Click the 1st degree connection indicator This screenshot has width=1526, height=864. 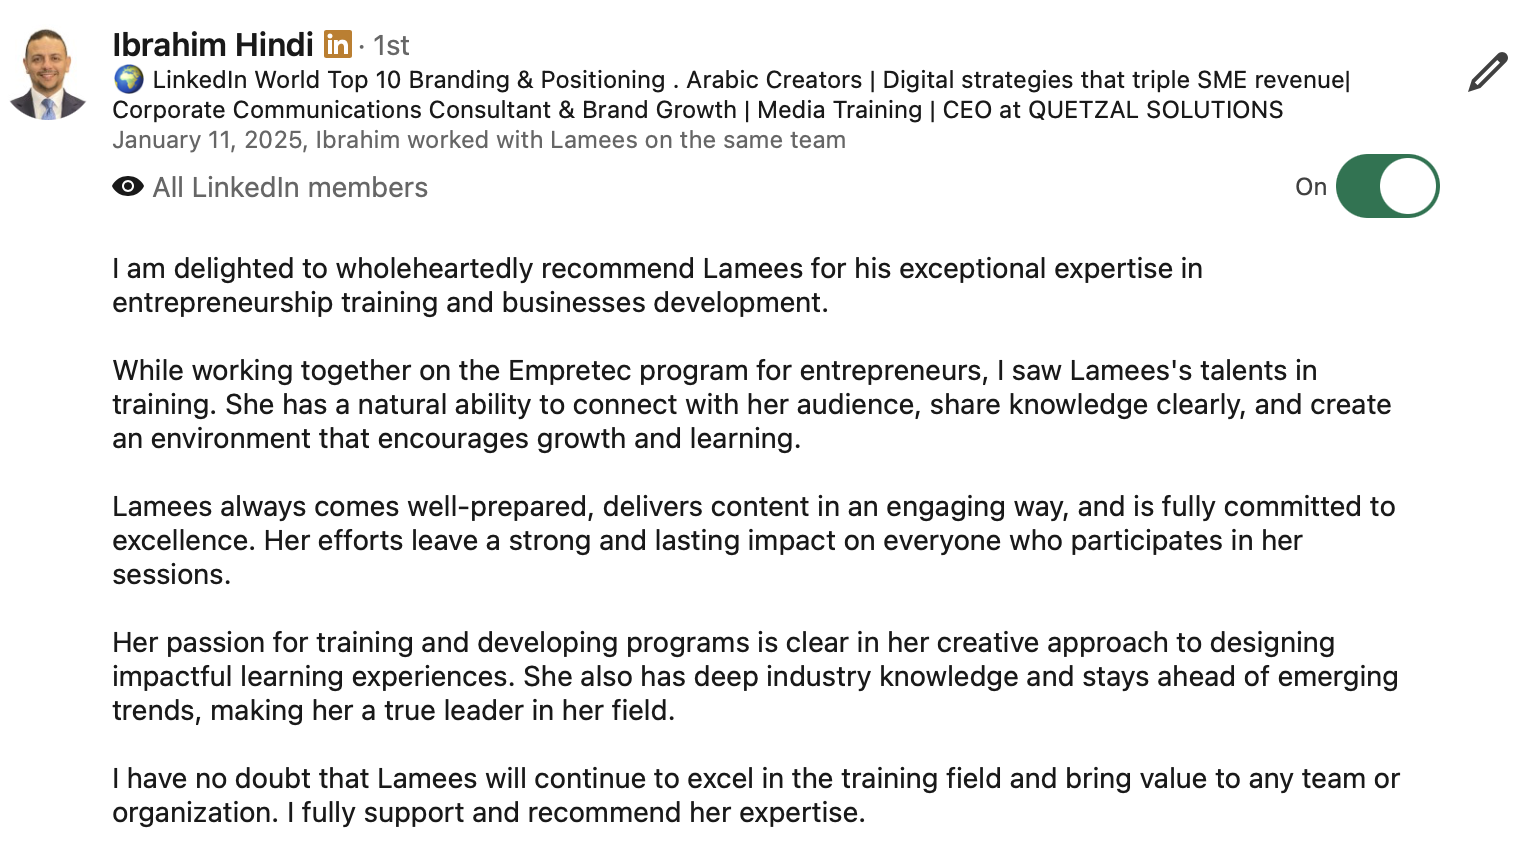click(x=391, y=46)
